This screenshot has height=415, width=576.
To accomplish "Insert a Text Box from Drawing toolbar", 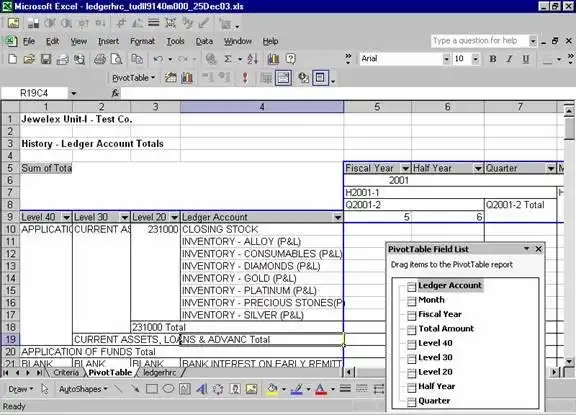I will point(185,389).
